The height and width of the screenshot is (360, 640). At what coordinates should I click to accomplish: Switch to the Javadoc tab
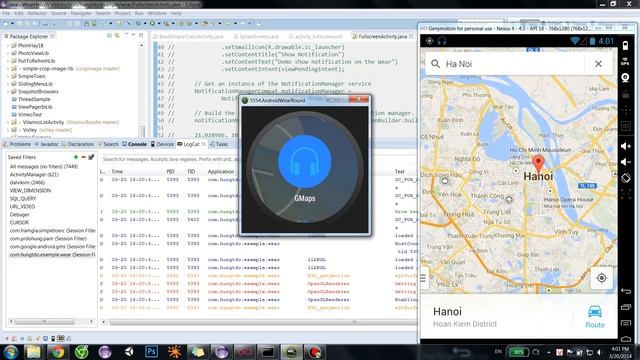[x=47, y=144]
